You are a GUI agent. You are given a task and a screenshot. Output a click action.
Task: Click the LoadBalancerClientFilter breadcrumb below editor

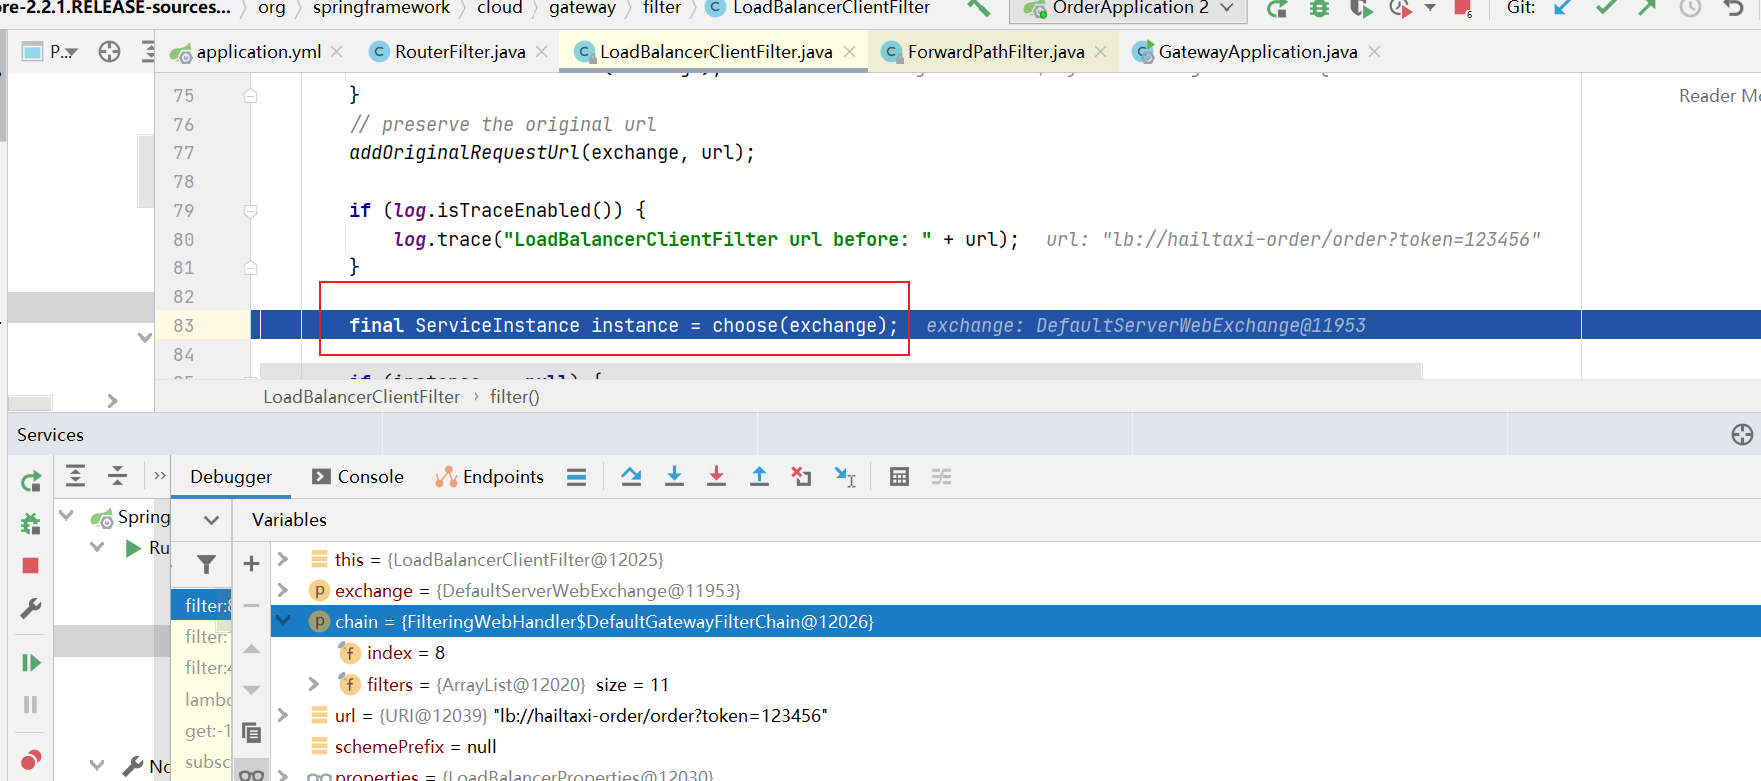click(361, 397)
